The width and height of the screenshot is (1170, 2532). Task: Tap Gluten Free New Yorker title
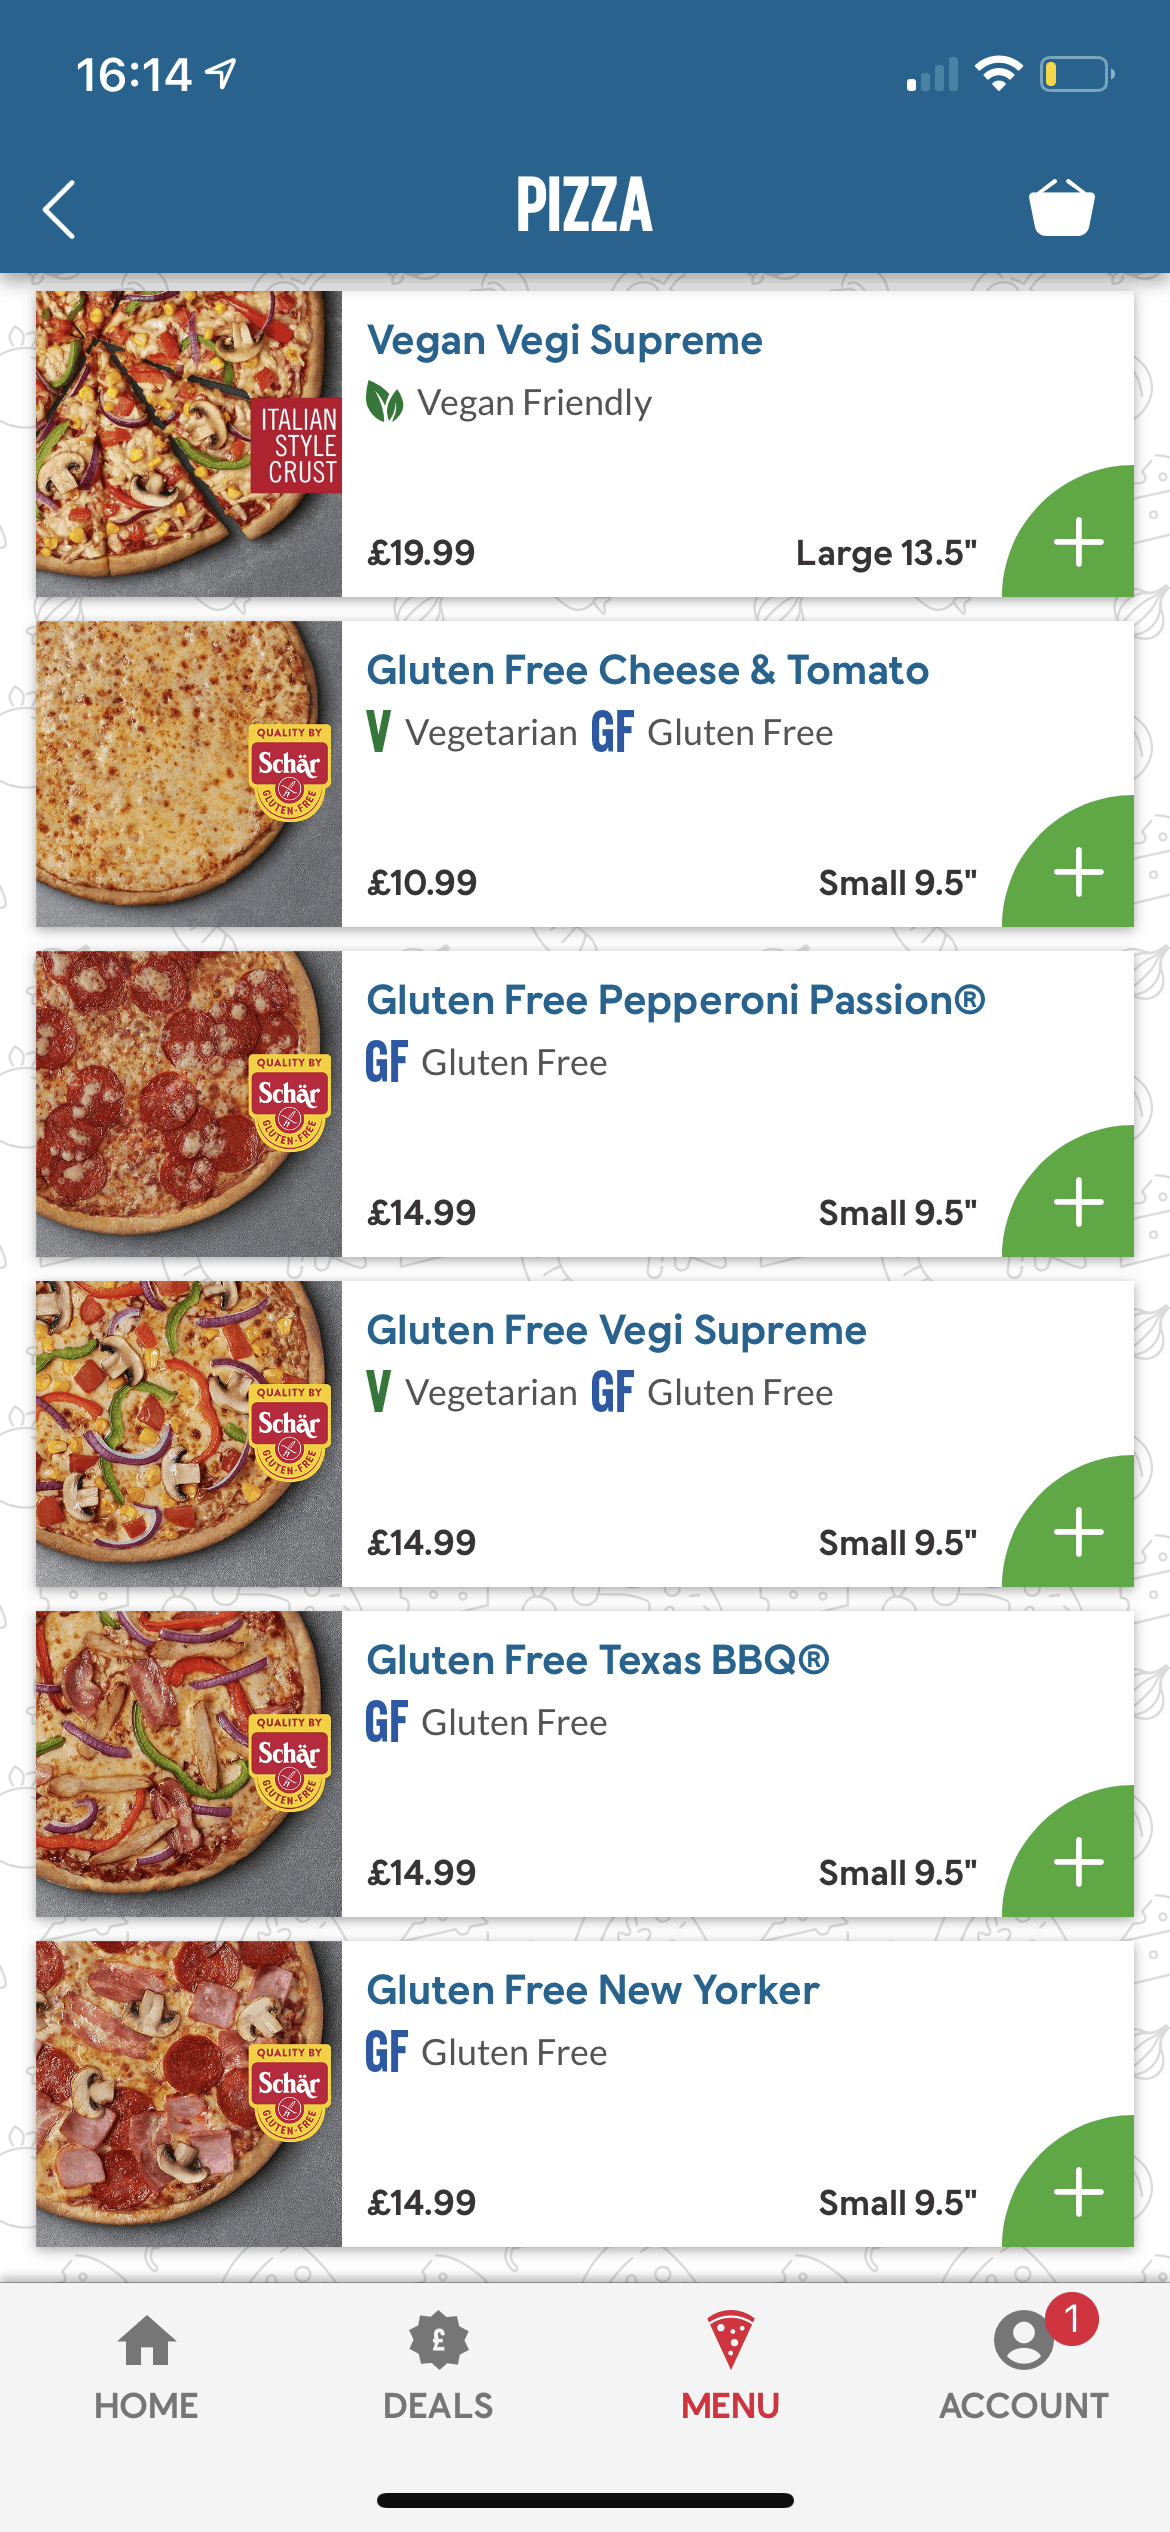(592, 1990)
